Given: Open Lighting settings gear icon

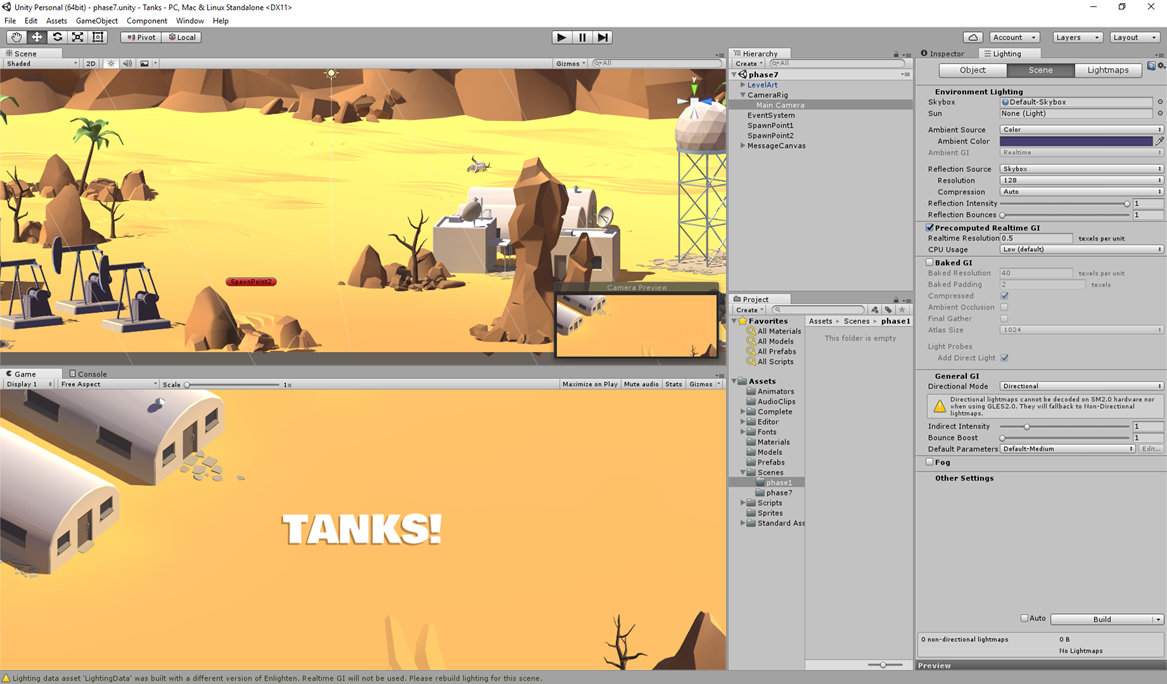Looking at the screenshot, I should coord(1160,66).
